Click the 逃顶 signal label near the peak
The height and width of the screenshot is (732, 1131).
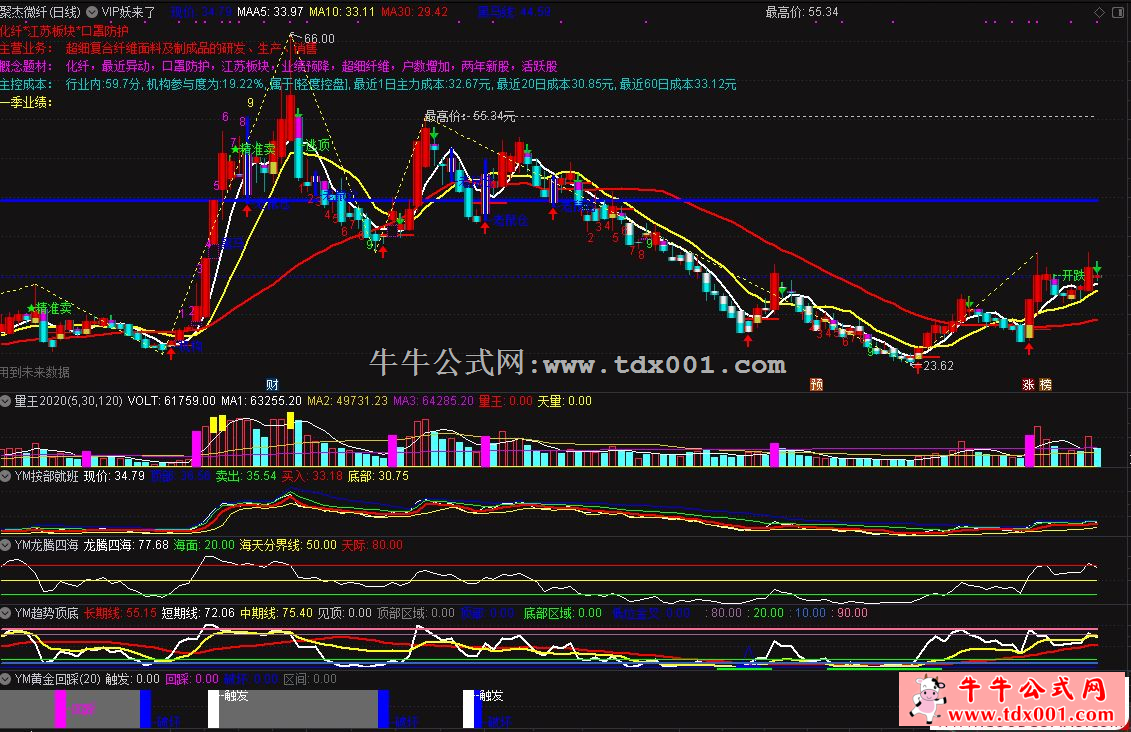click(318, 145)
